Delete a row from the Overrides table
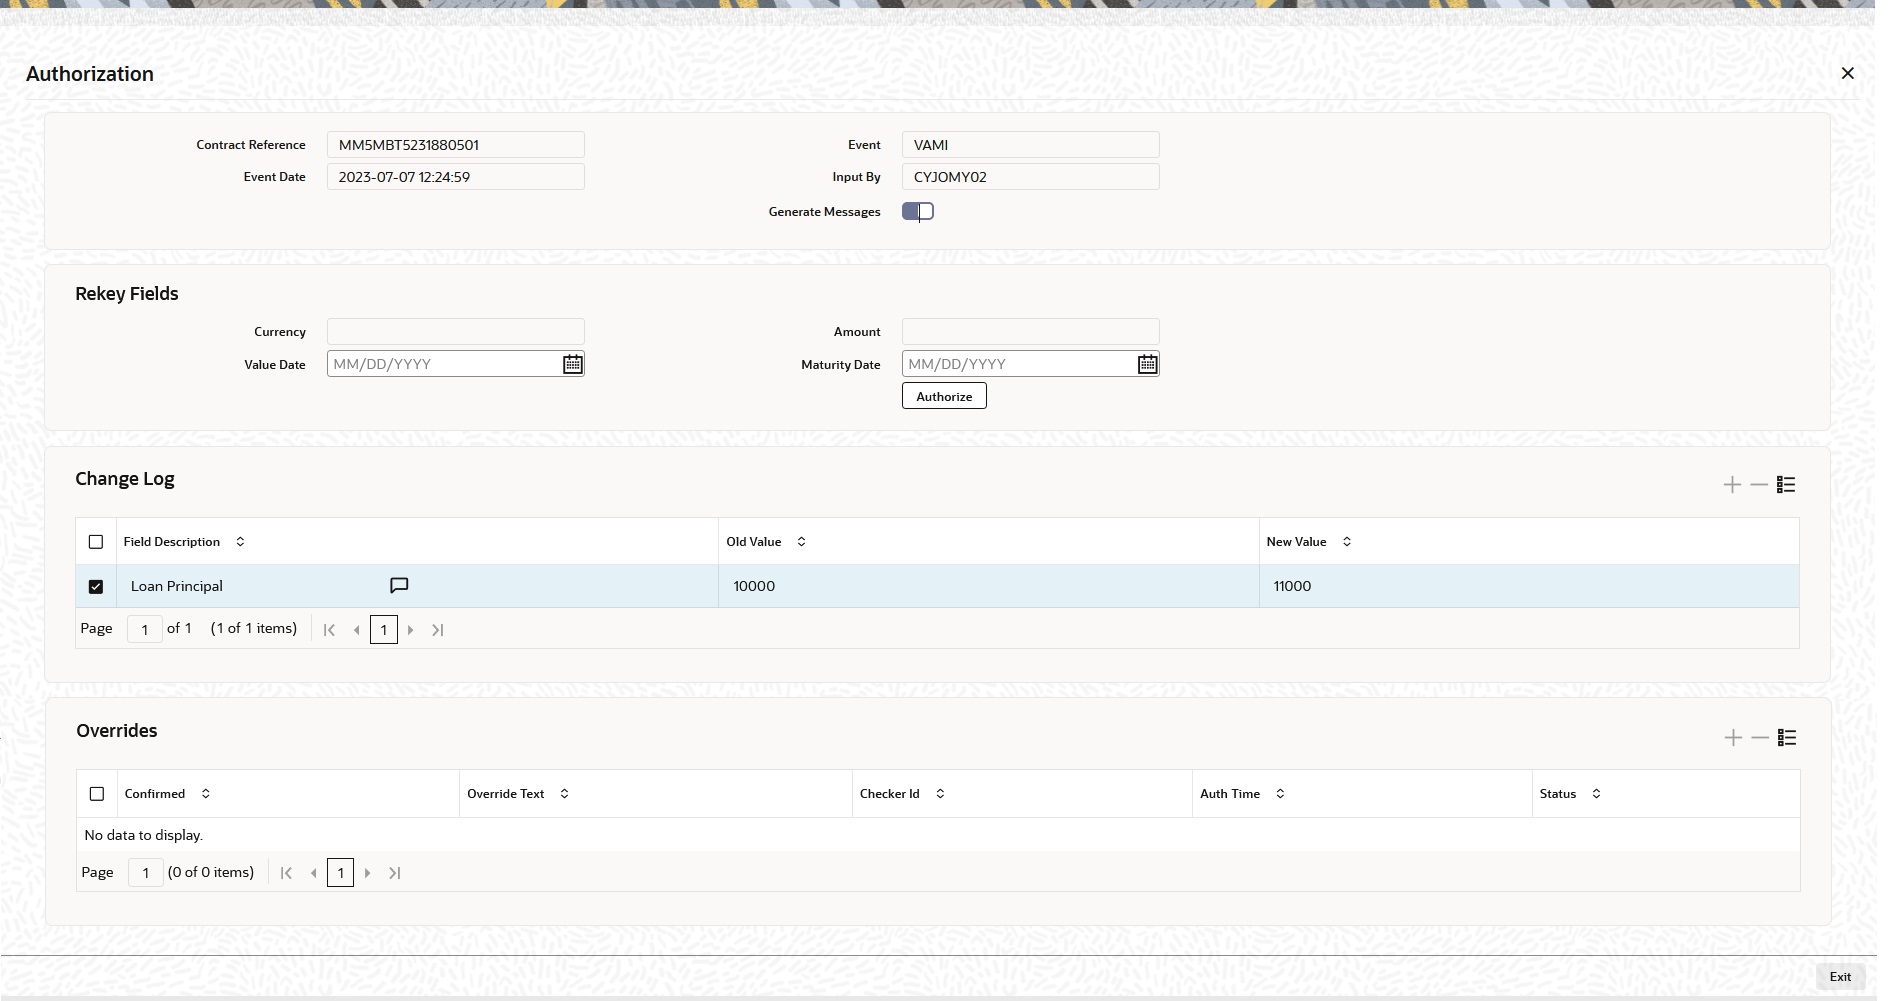Screen dimensions: 1888x1001 coord(1760,738)
